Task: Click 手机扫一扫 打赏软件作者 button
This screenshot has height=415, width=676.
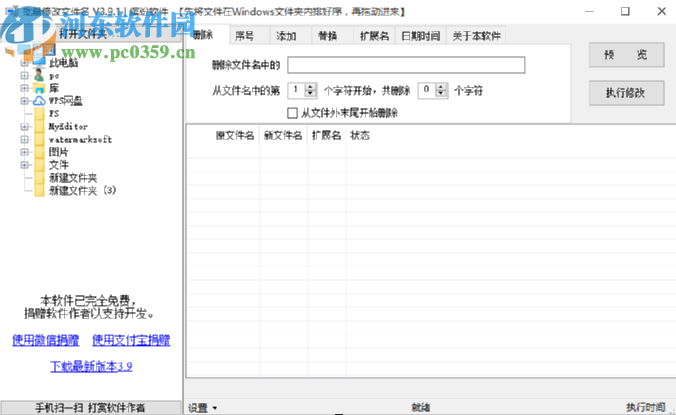Action: 91,408
